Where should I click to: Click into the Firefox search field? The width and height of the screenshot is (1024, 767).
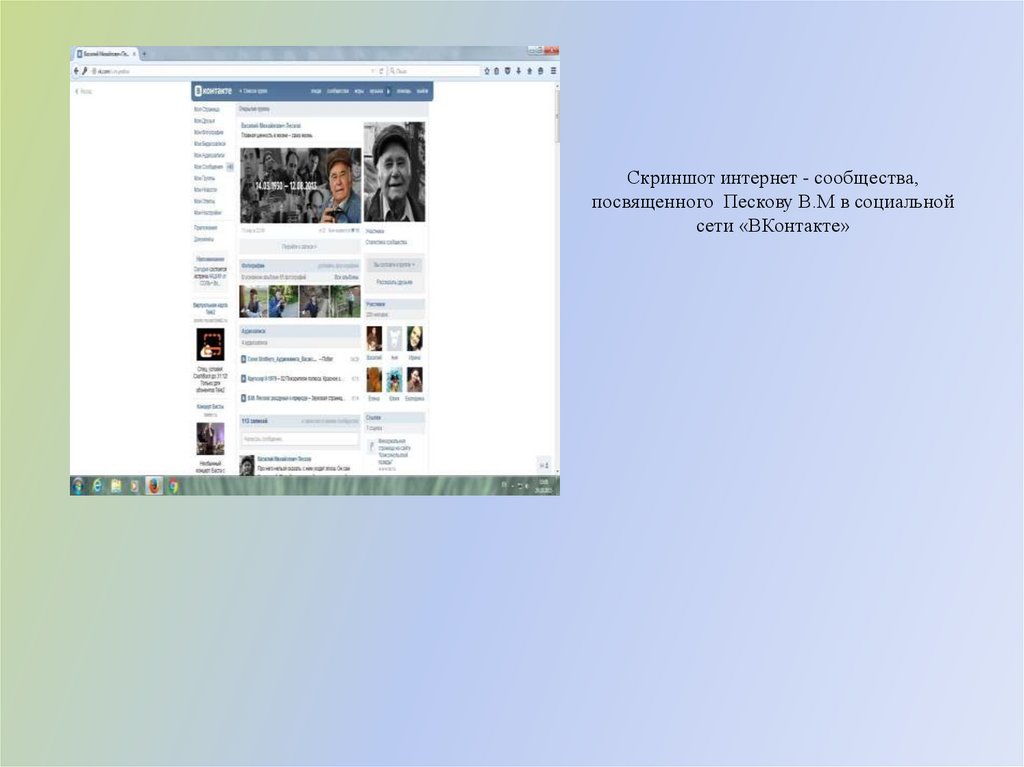tap(434, 71)
